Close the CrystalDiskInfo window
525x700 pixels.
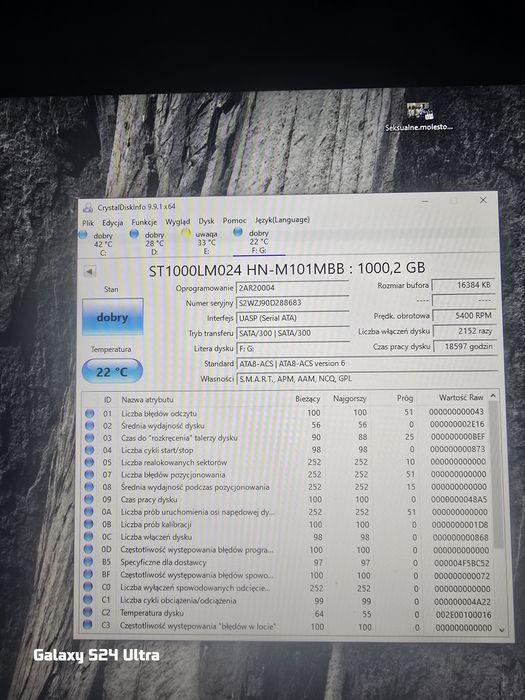point(483,200)
